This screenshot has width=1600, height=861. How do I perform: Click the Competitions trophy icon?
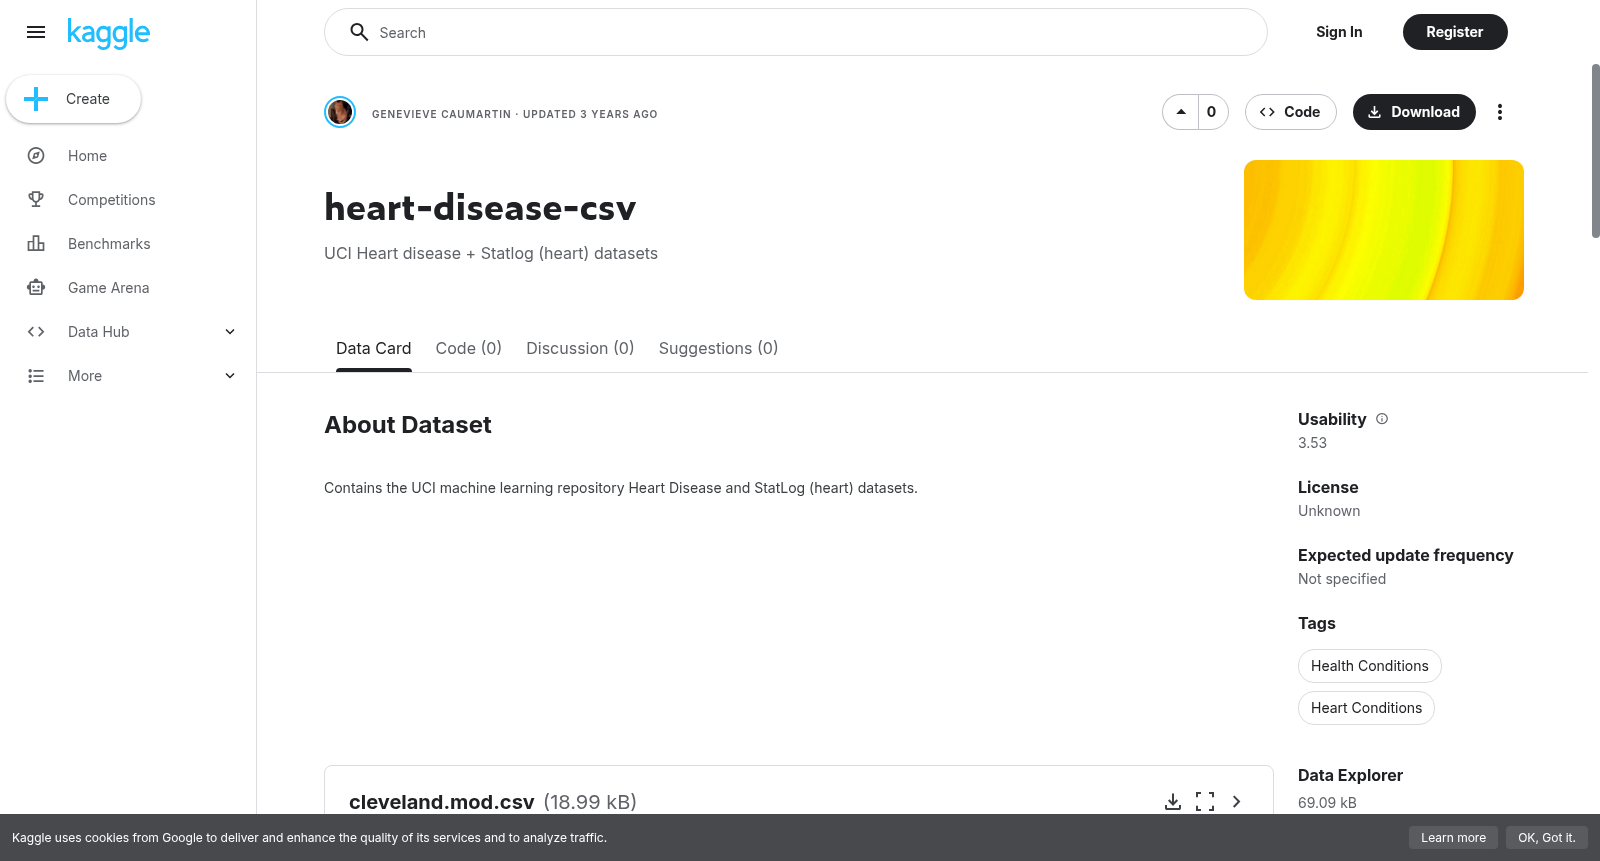pos(36,200)
